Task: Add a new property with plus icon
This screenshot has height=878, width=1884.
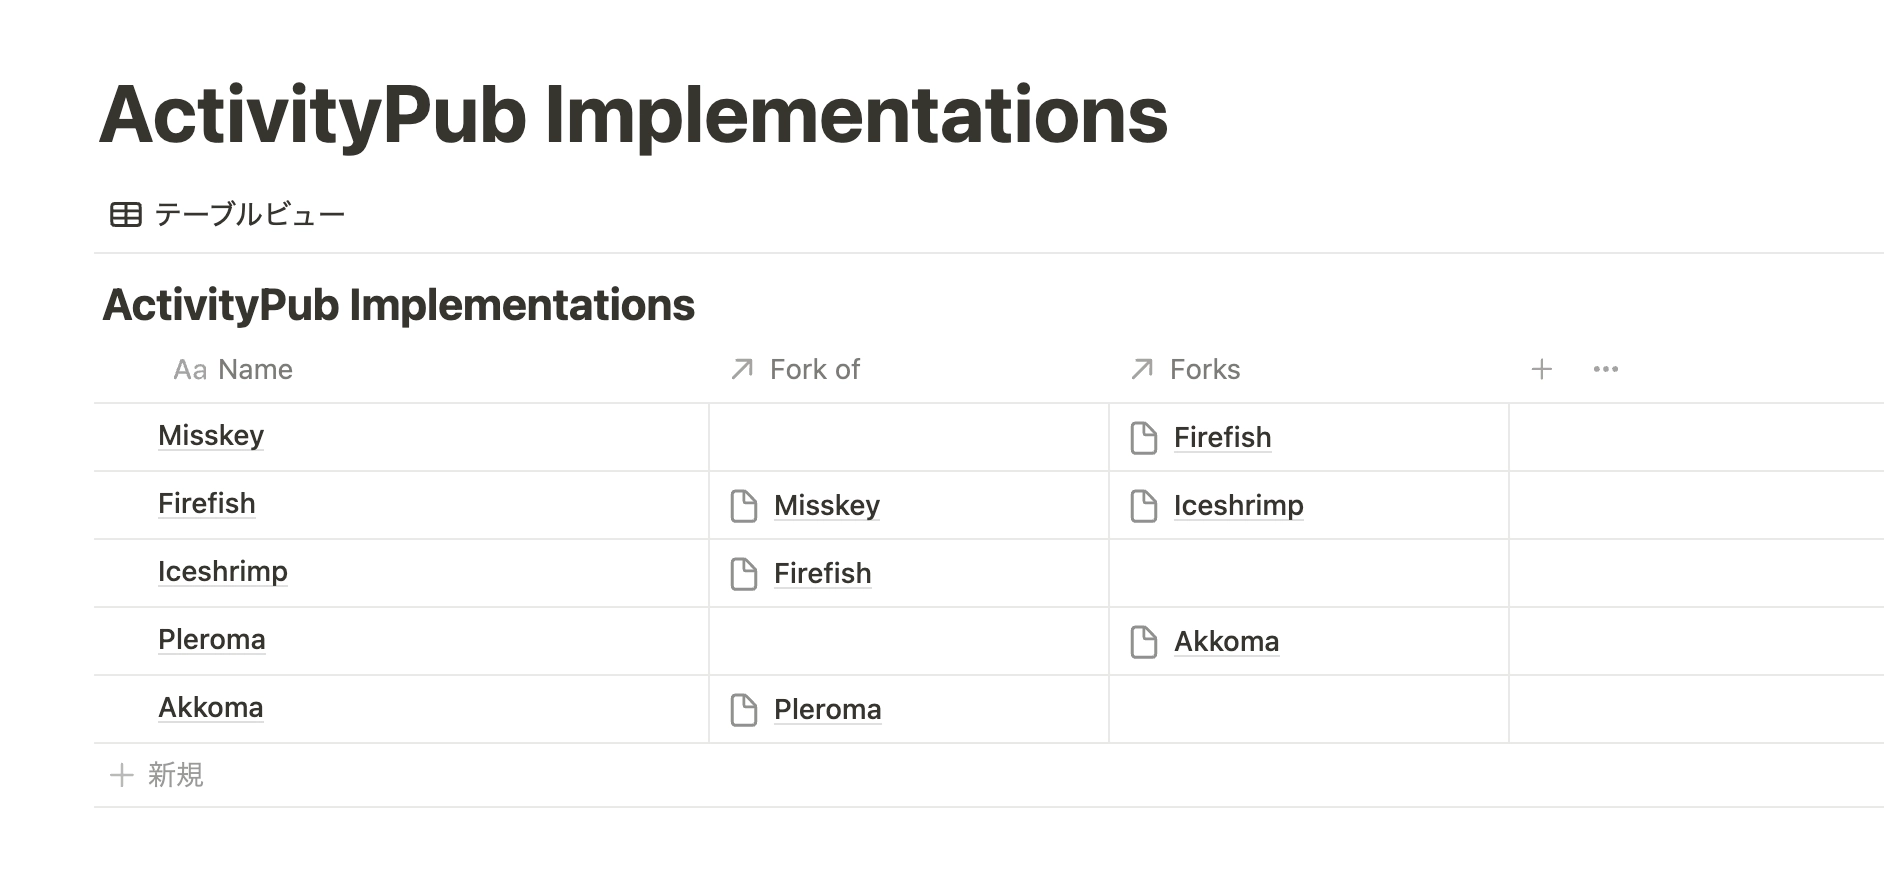Action: 1542,369
